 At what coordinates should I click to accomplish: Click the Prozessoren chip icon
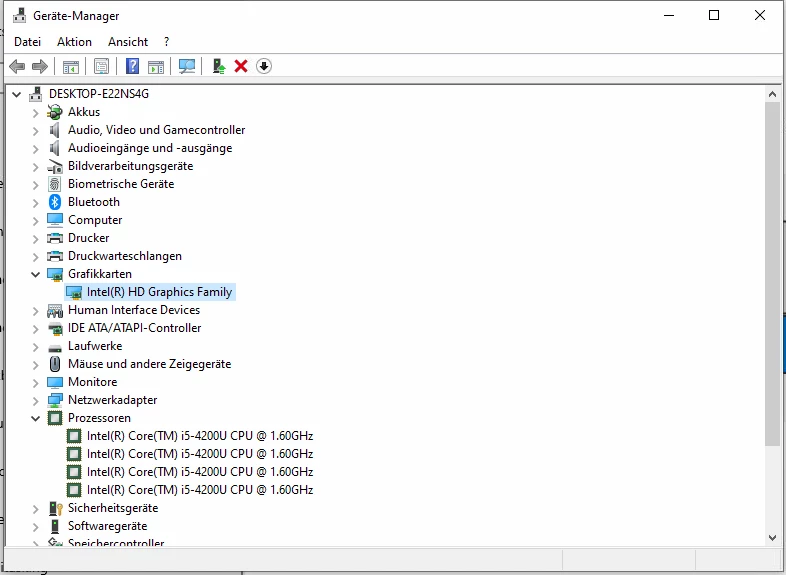(55, 418)
